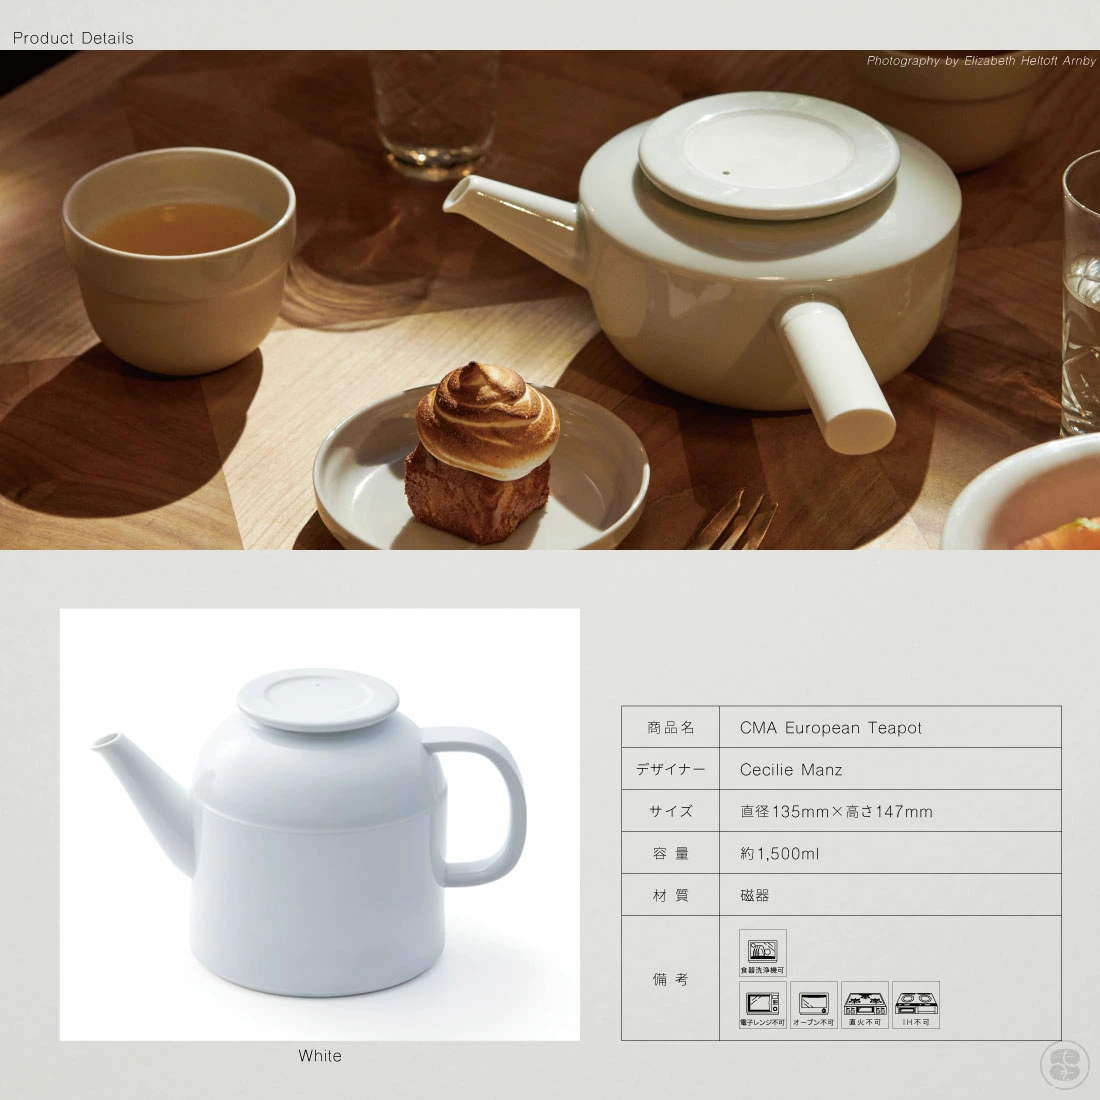
Task: Select the material value 磁器
Action: click(755, 895)
